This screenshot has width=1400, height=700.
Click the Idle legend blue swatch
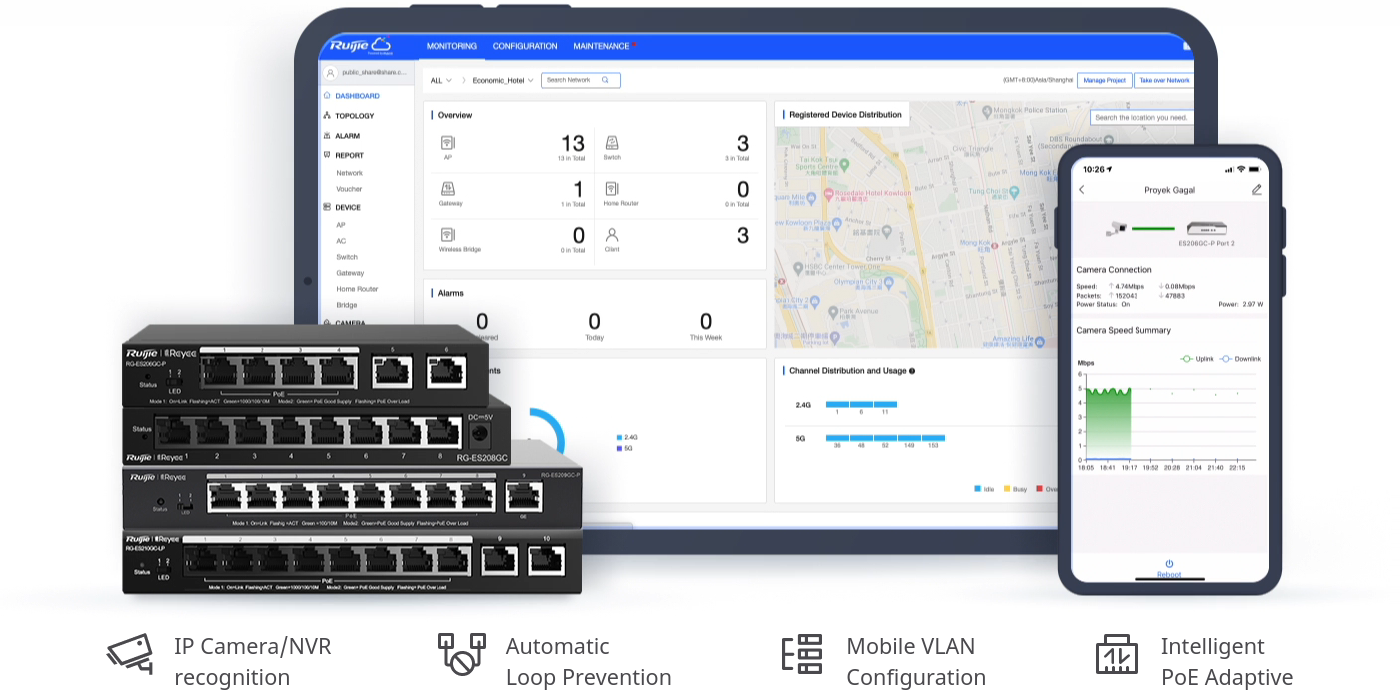[977, 489]
